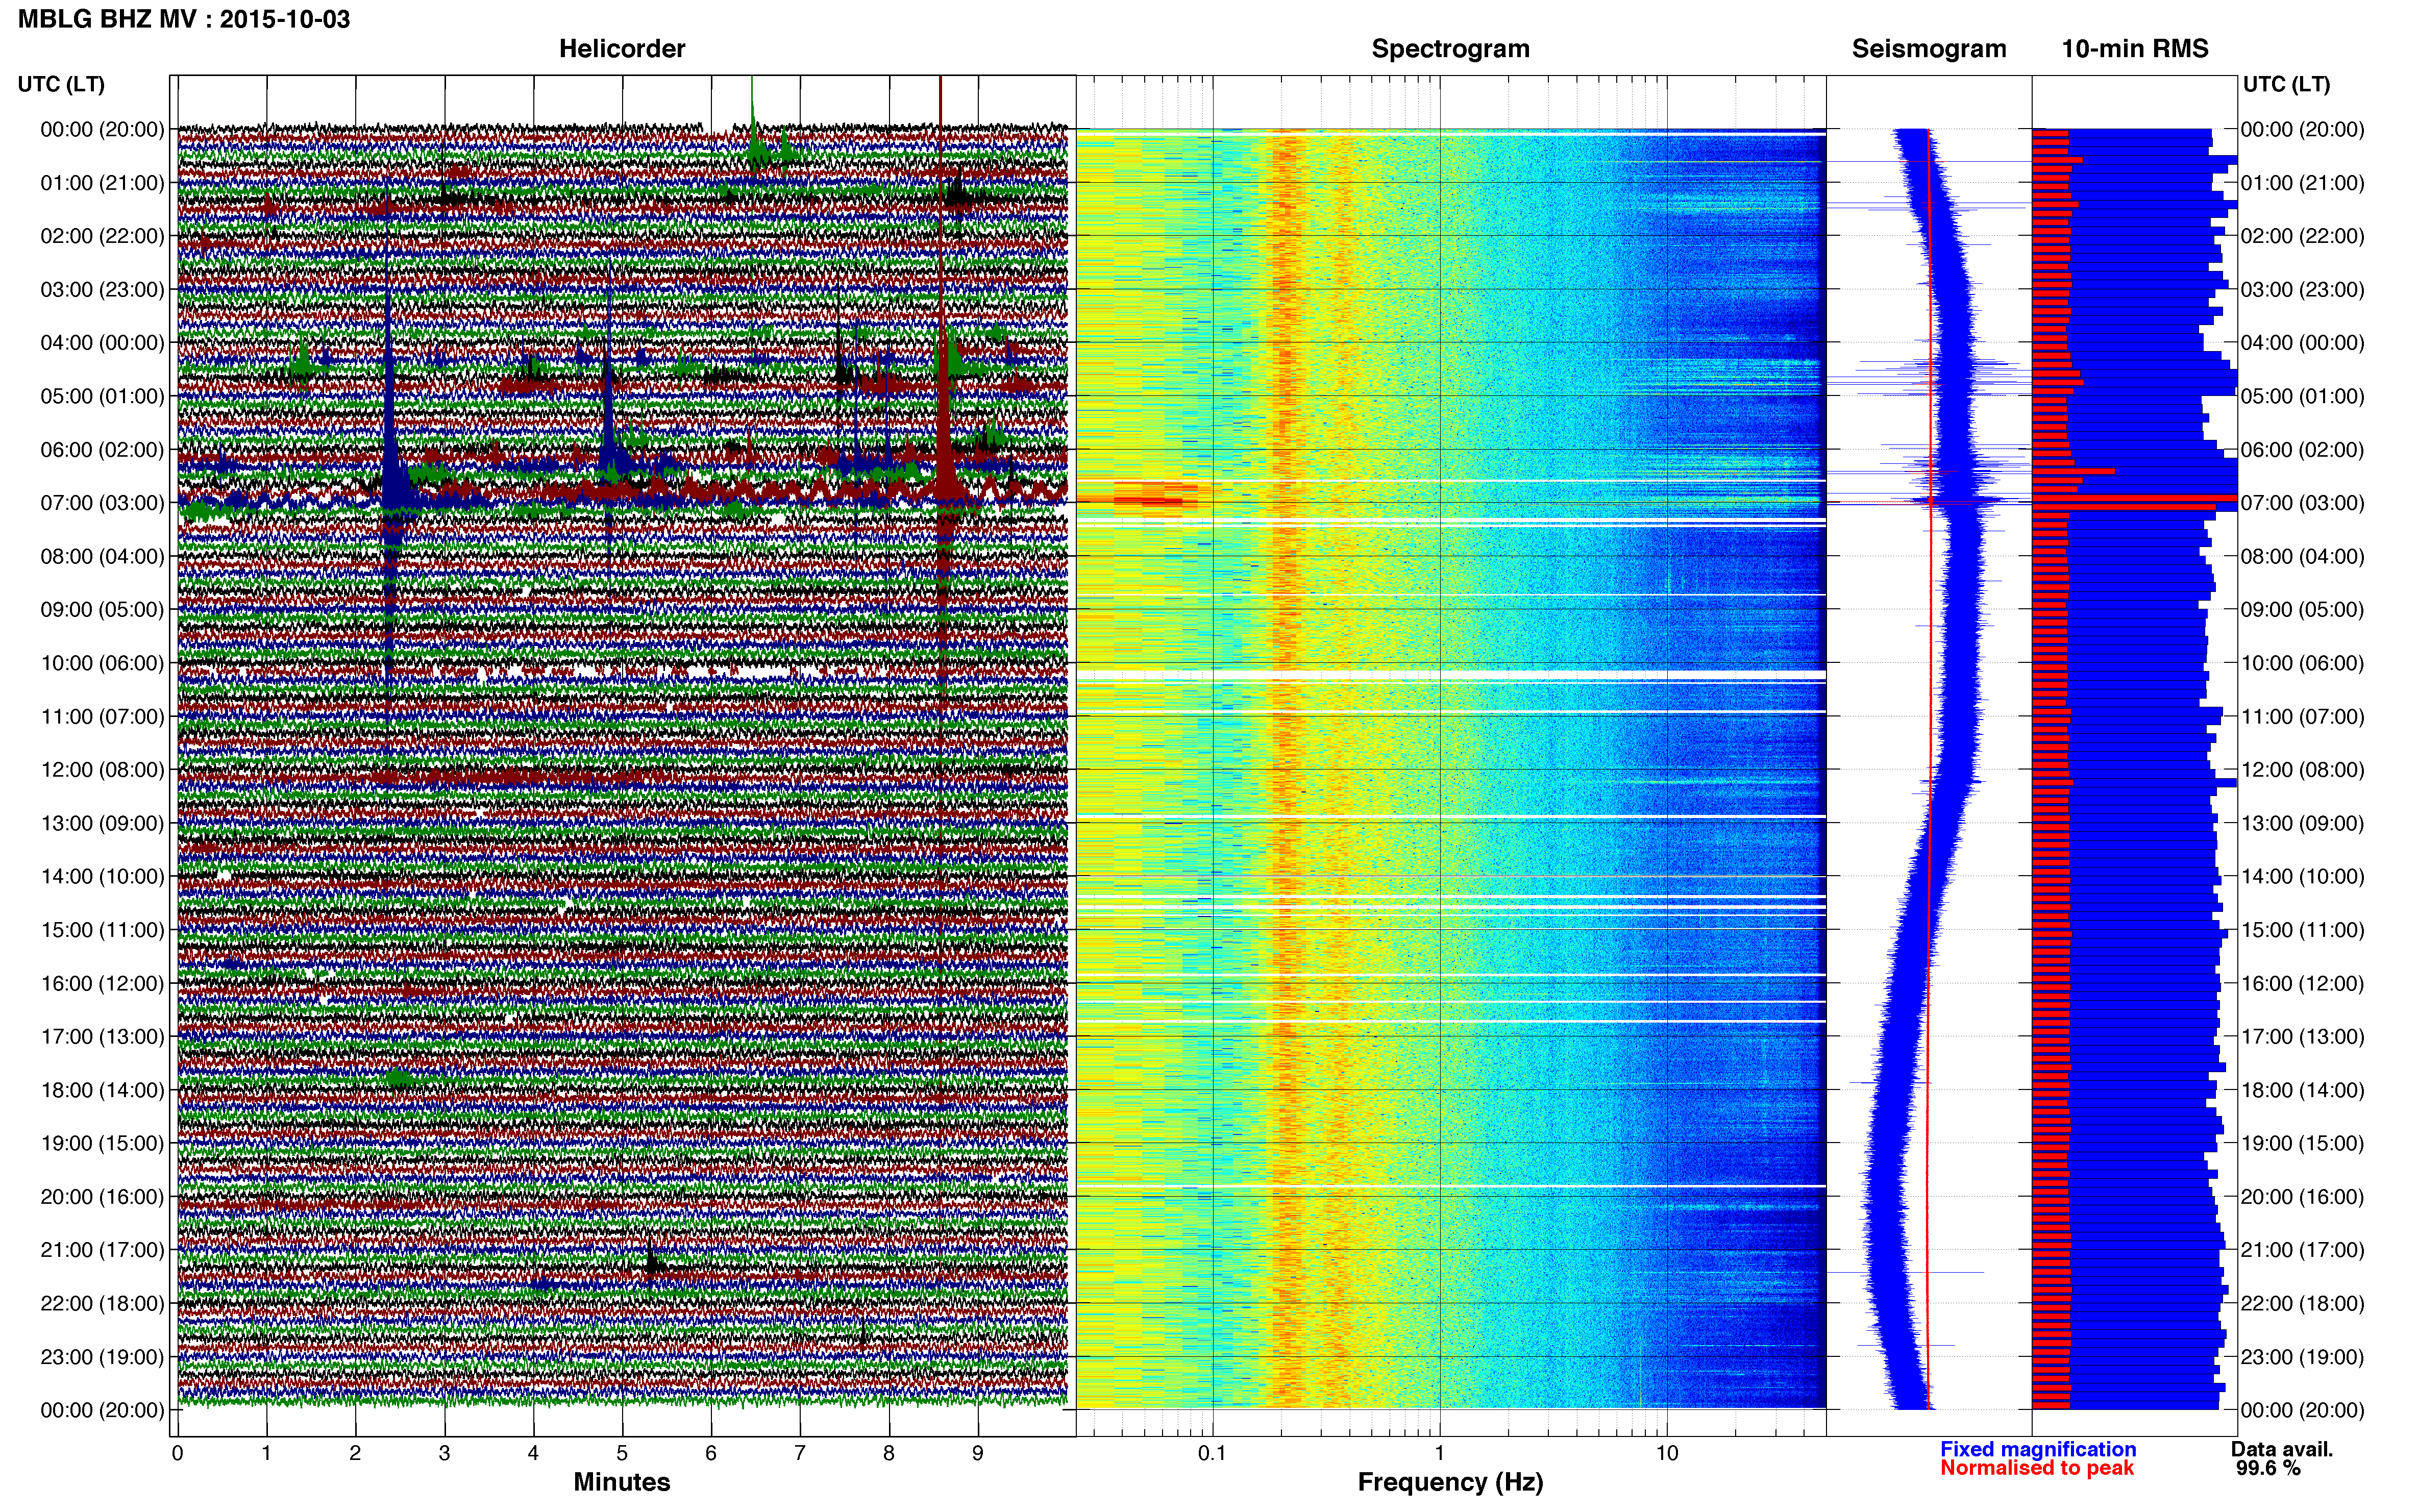Click 02:00 (22:00) on the Helicorder time axis
Viewport: 2419px width, 1512px height.
[102, 236]
